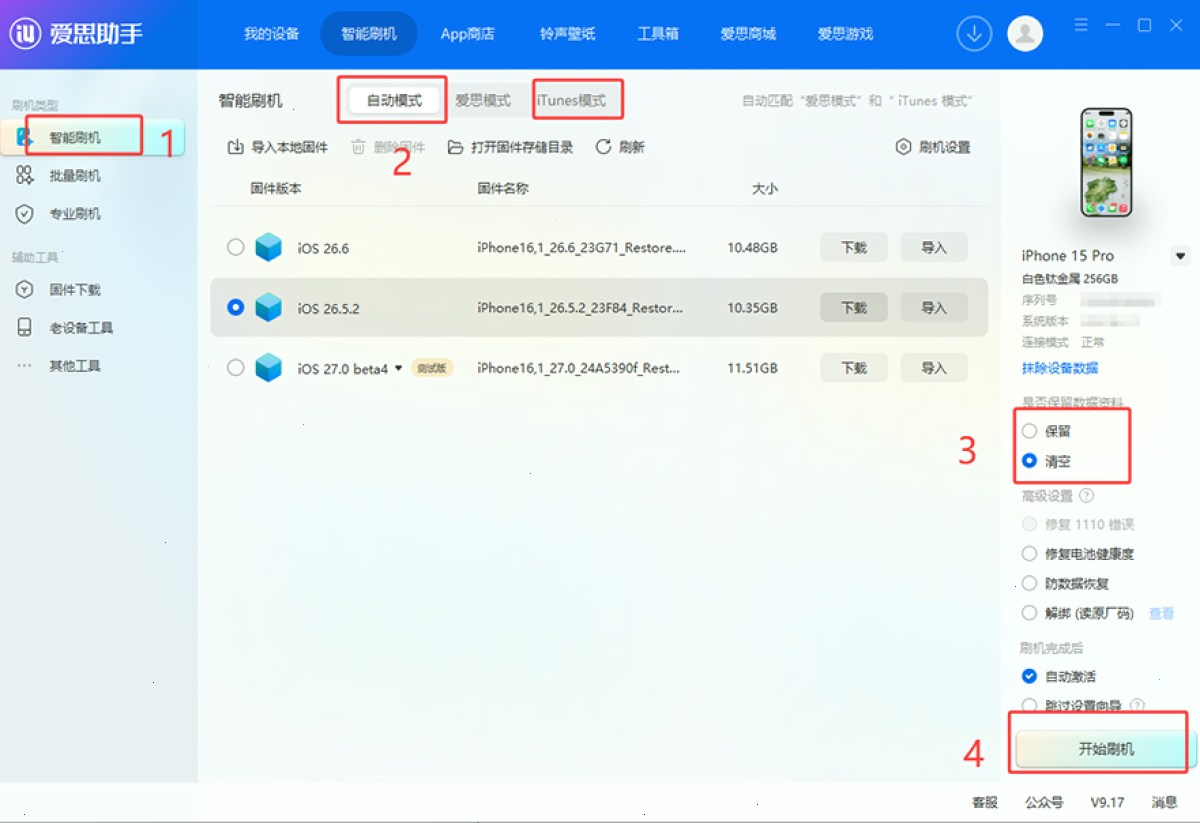Click 公众号 in the status bar
The width and height of the screenshot is (1200, 823).
click(1044, 802)
